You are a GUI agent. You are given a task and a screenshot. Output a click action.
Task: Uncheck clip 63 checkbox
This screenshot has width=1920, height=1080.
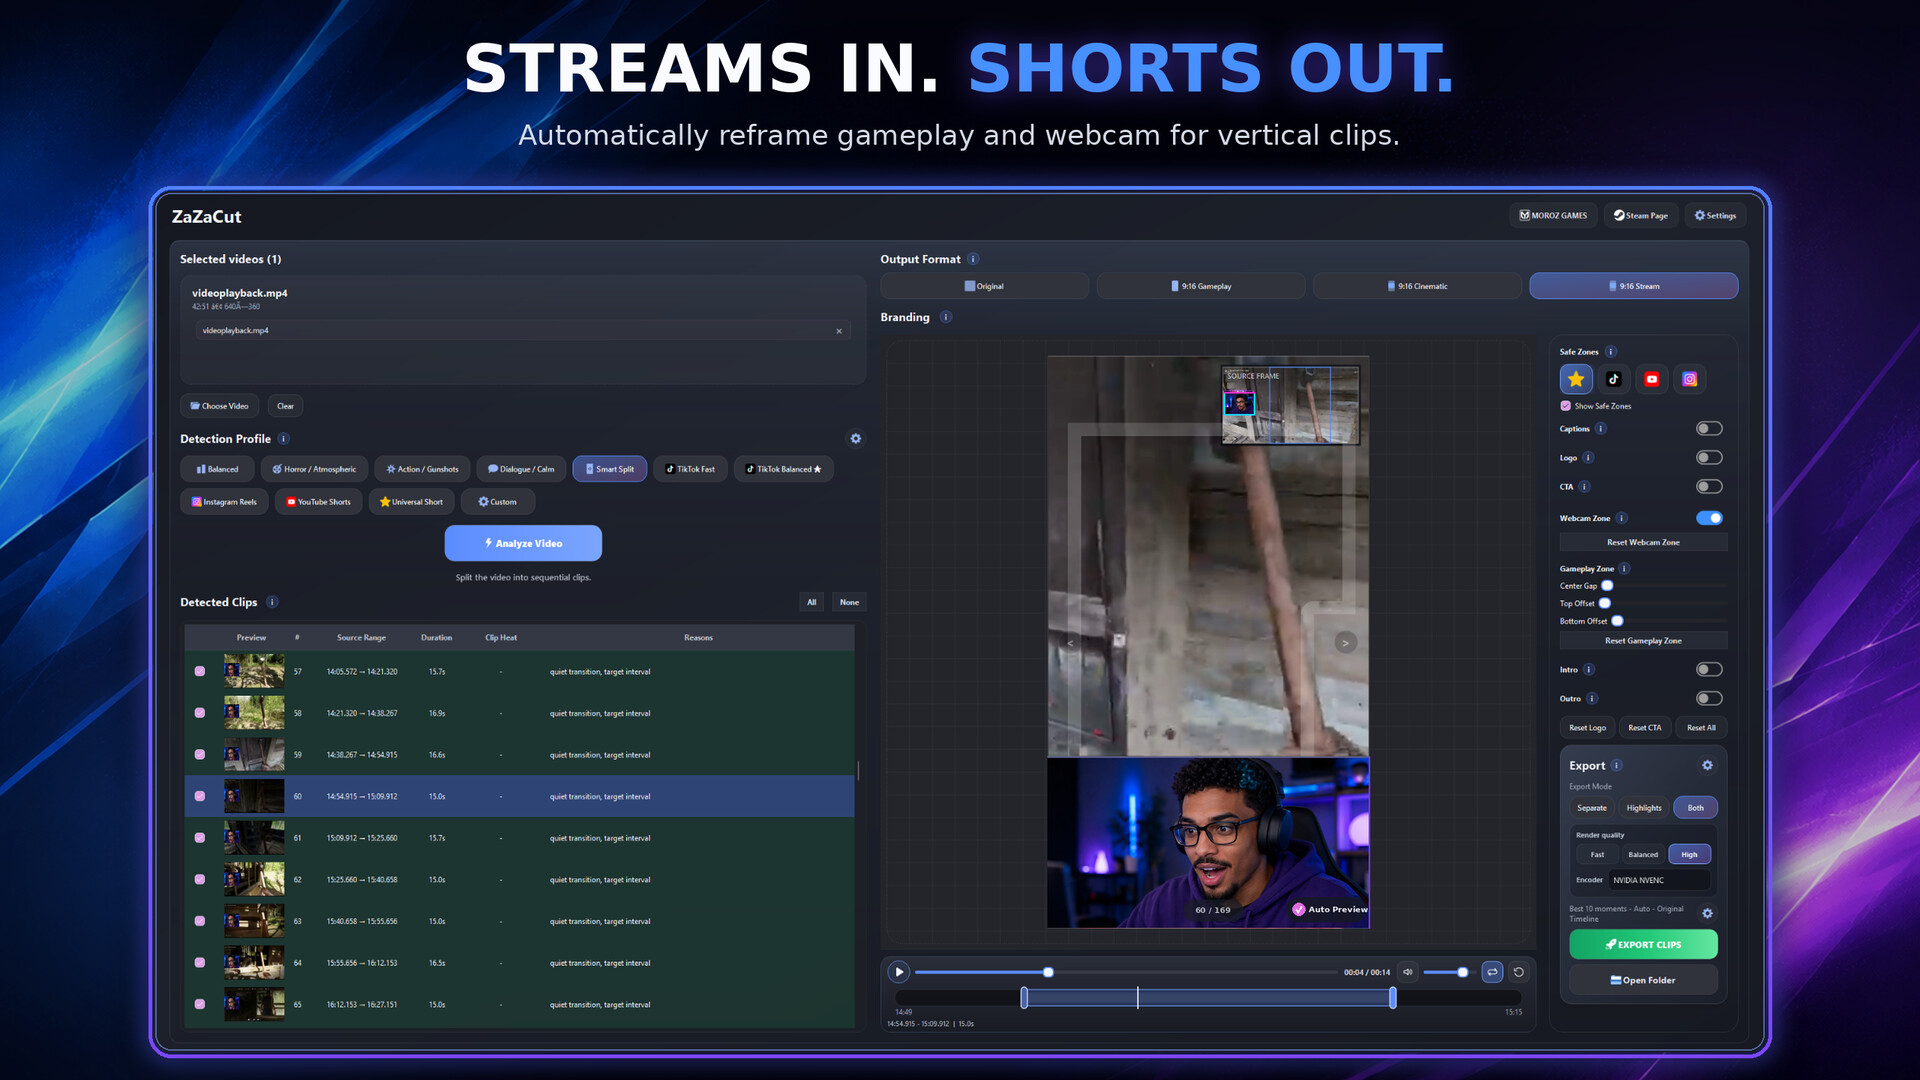click(200, 921)
